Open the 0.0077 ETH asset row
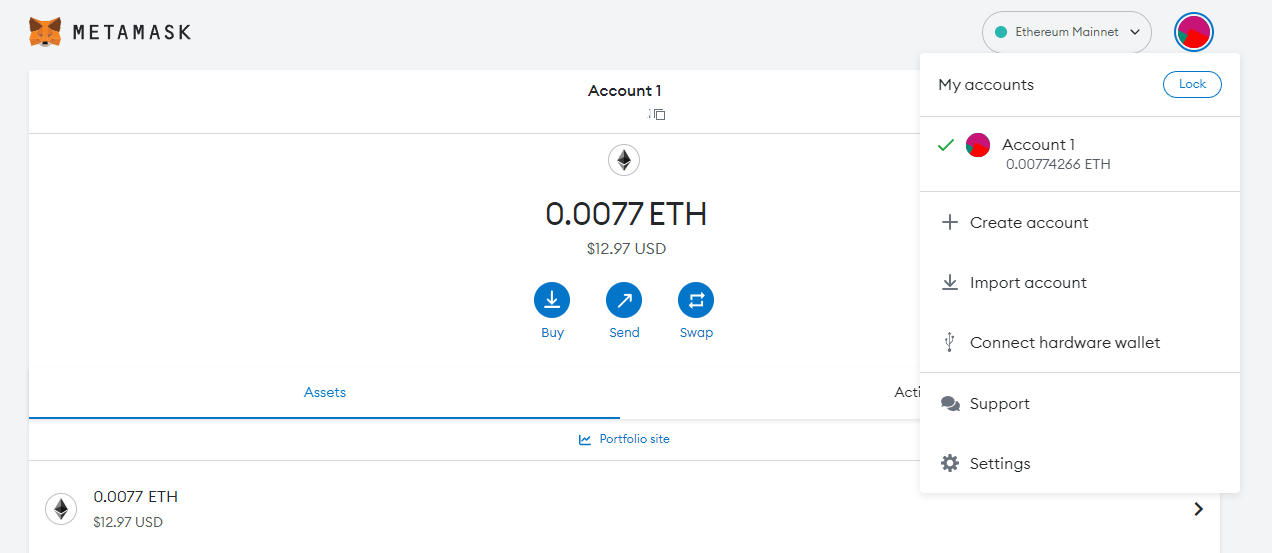The image size is (1272, 553). (624, 509)
